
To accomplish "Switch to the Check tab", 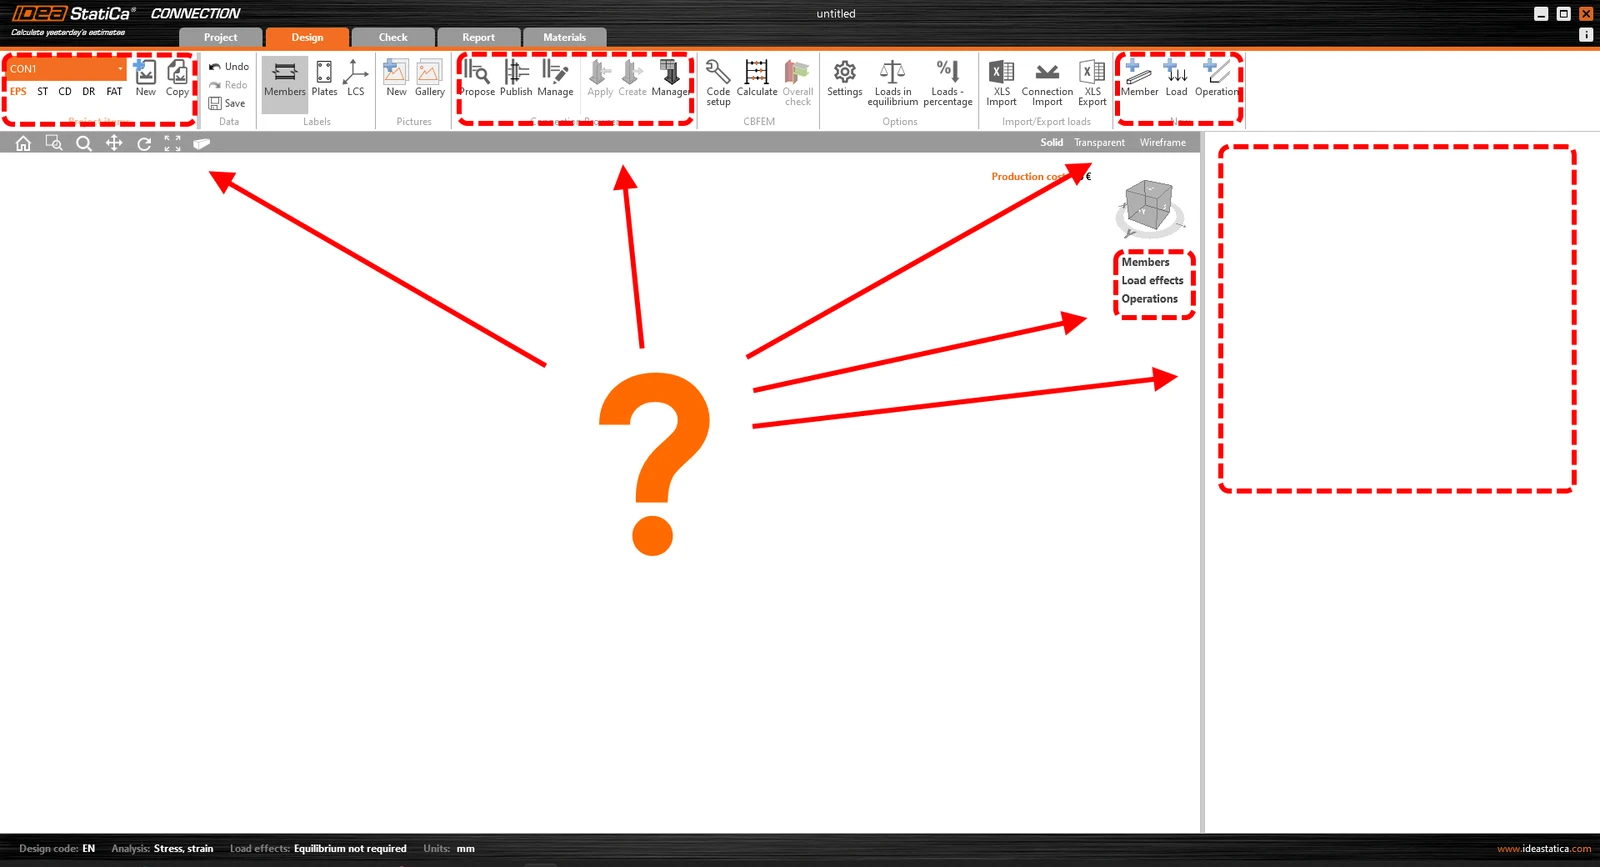I will coord(393,37).
